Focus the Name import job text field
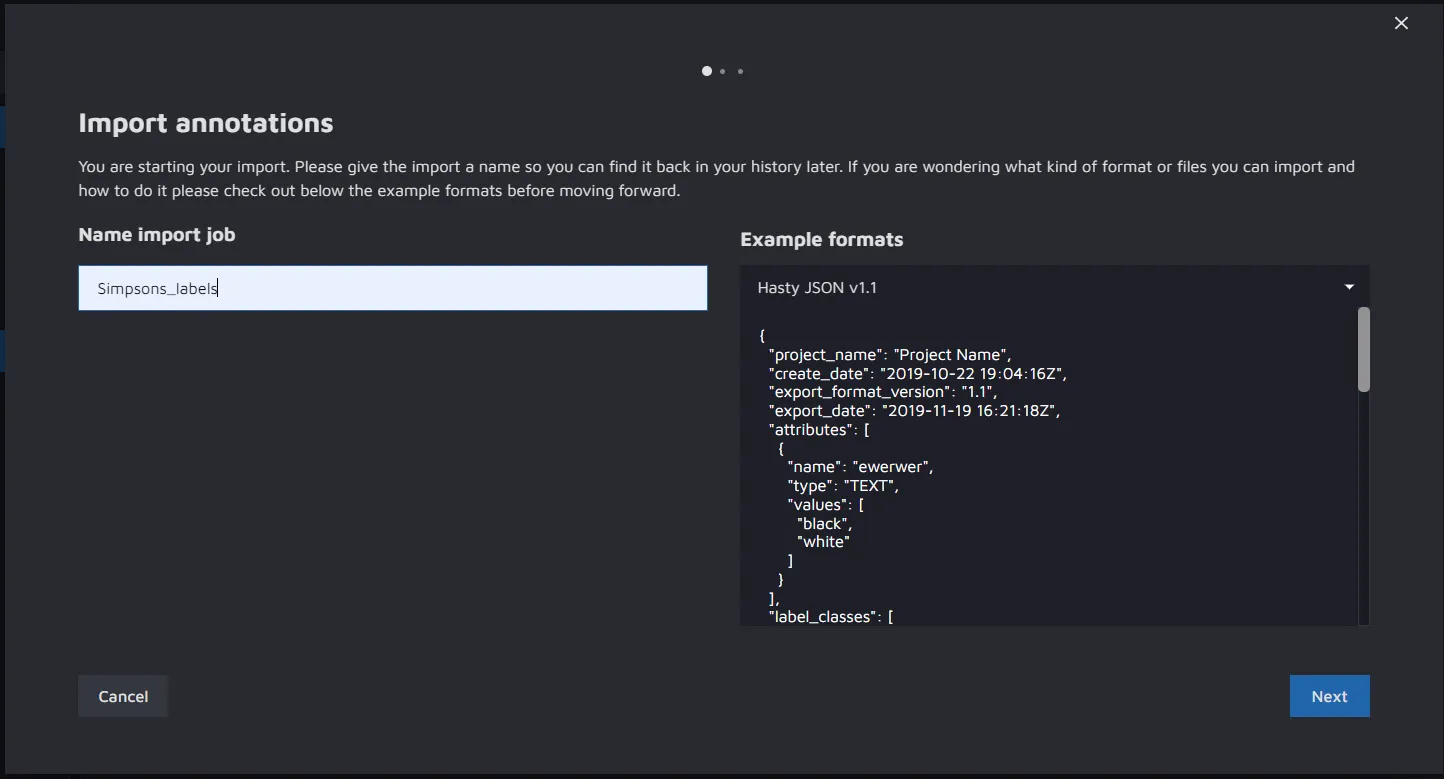1444x779 pixels. click(x=392, y=288)
